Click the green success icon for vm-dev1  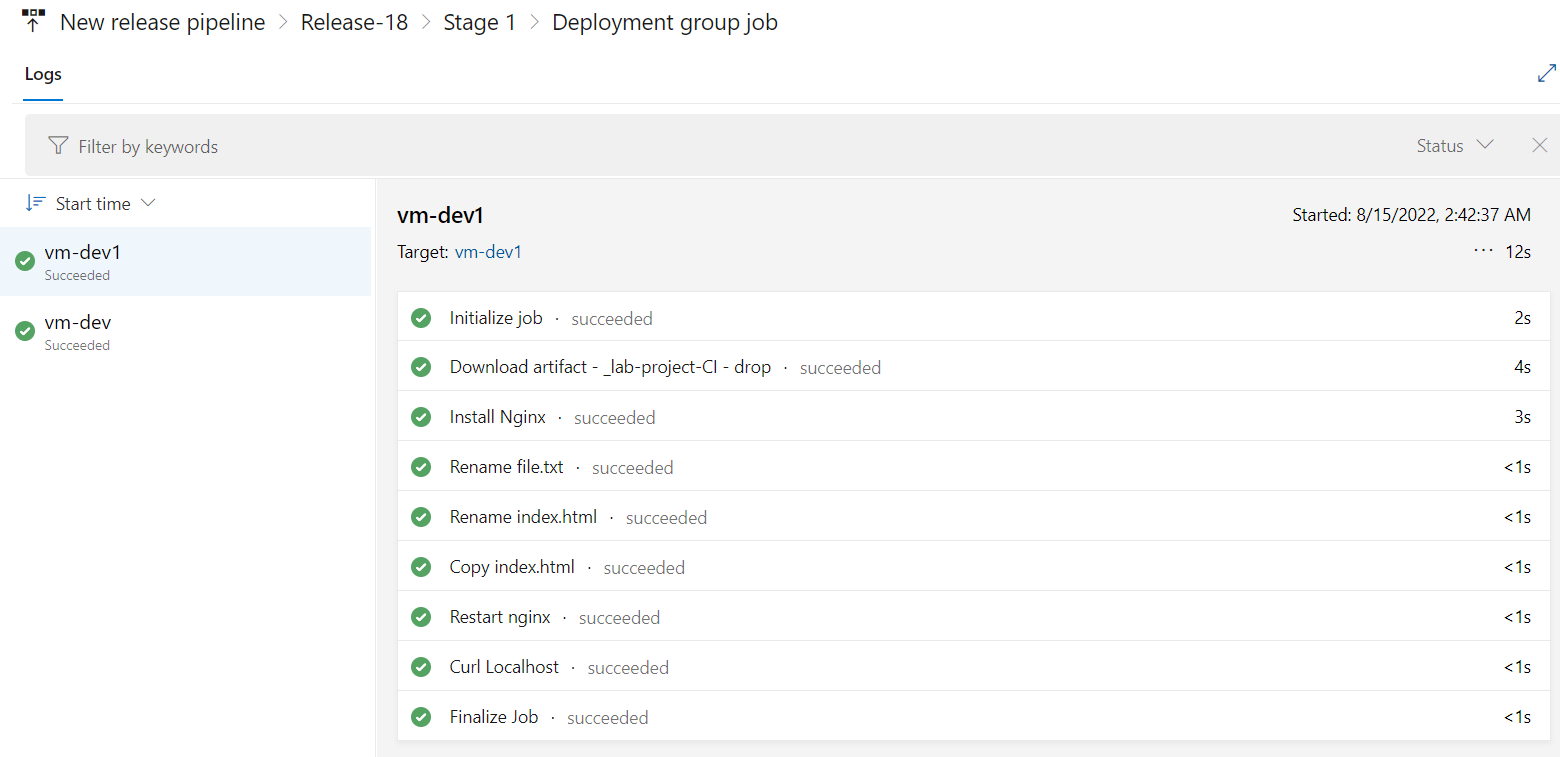point(25,261)
